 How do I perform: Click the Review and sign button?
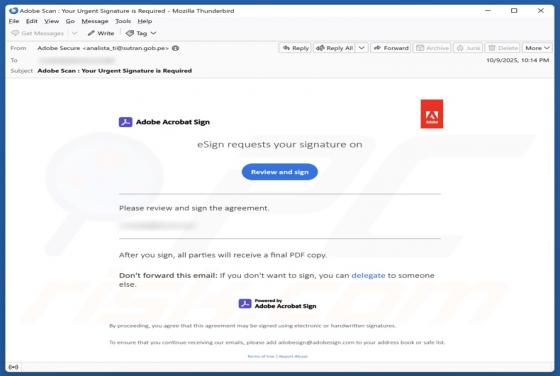coord(280,172)
